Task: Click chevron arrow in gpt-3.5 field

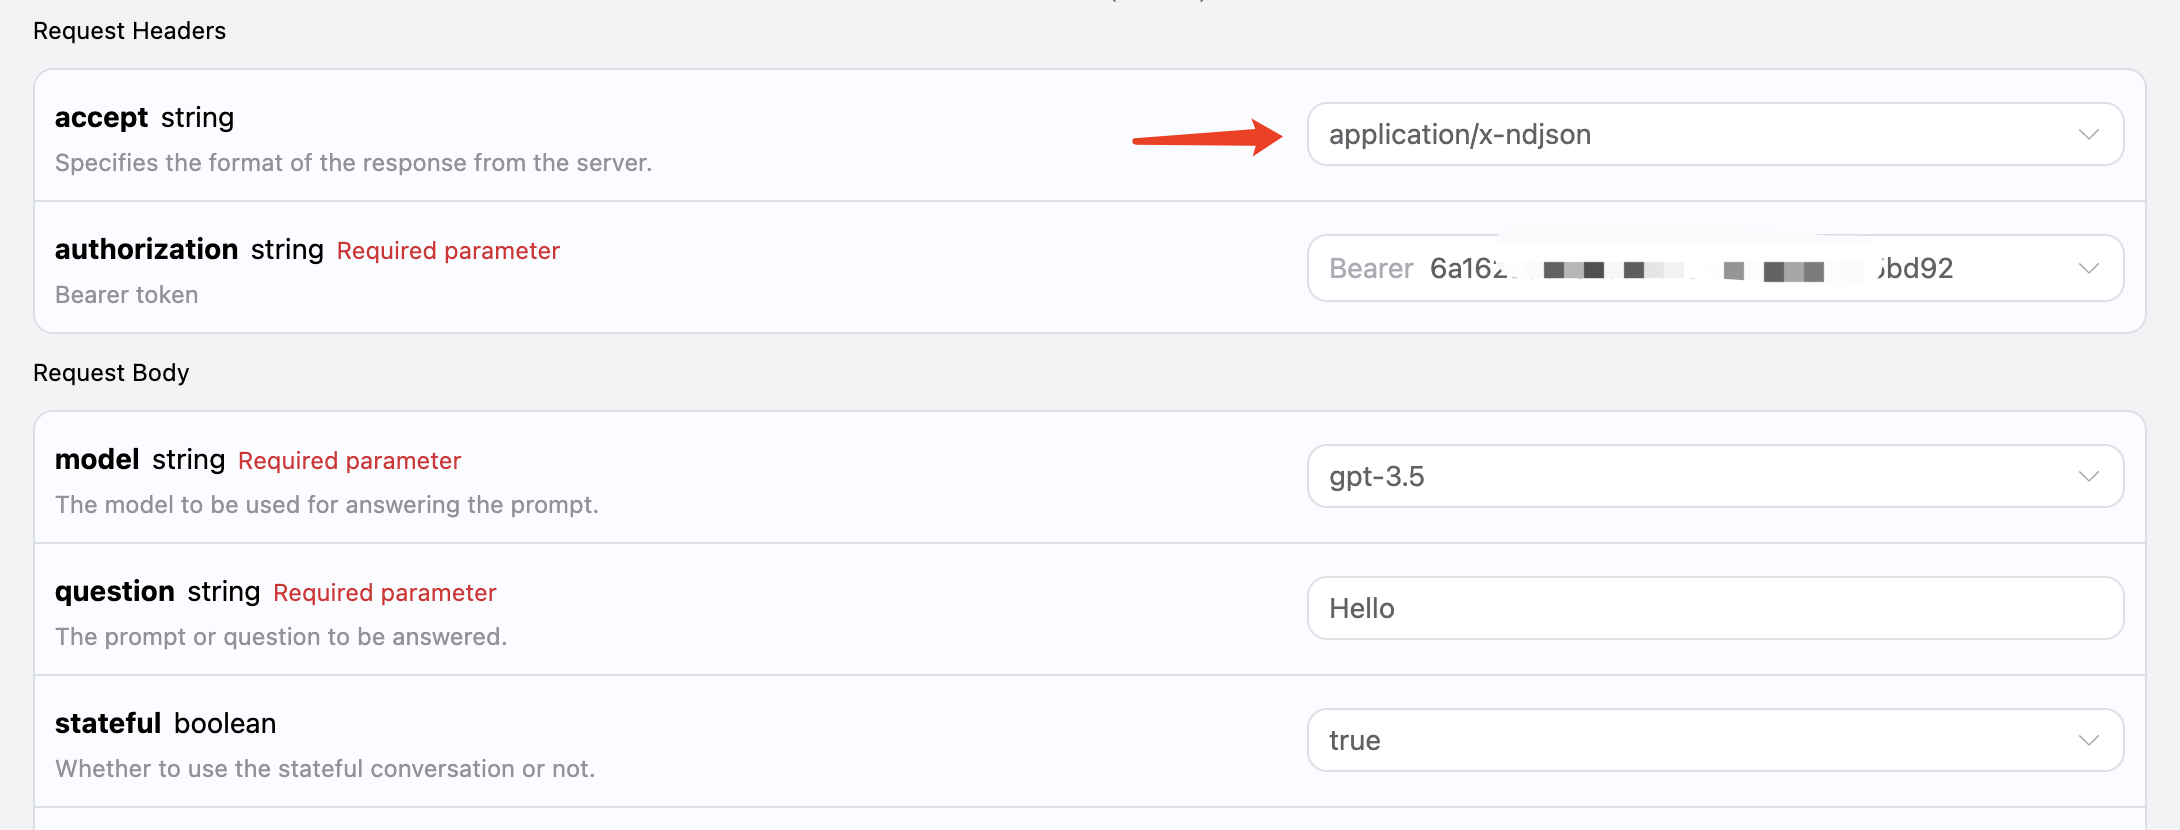Action: (x=2088, y=476)
